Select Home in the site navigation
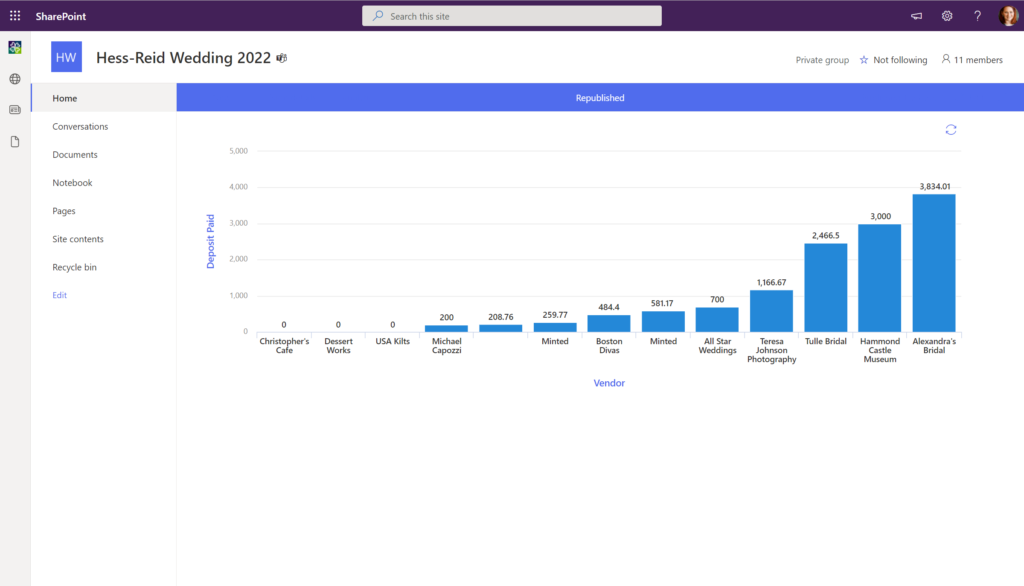The width and height of the screenshot is (1024, 586). (104, 98)
